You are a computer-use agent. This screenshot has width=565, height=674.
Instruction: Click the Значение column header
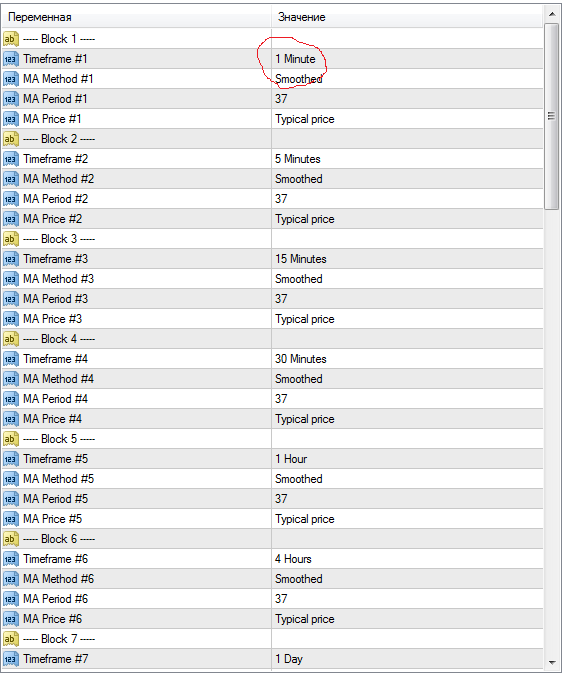point(407,17)
